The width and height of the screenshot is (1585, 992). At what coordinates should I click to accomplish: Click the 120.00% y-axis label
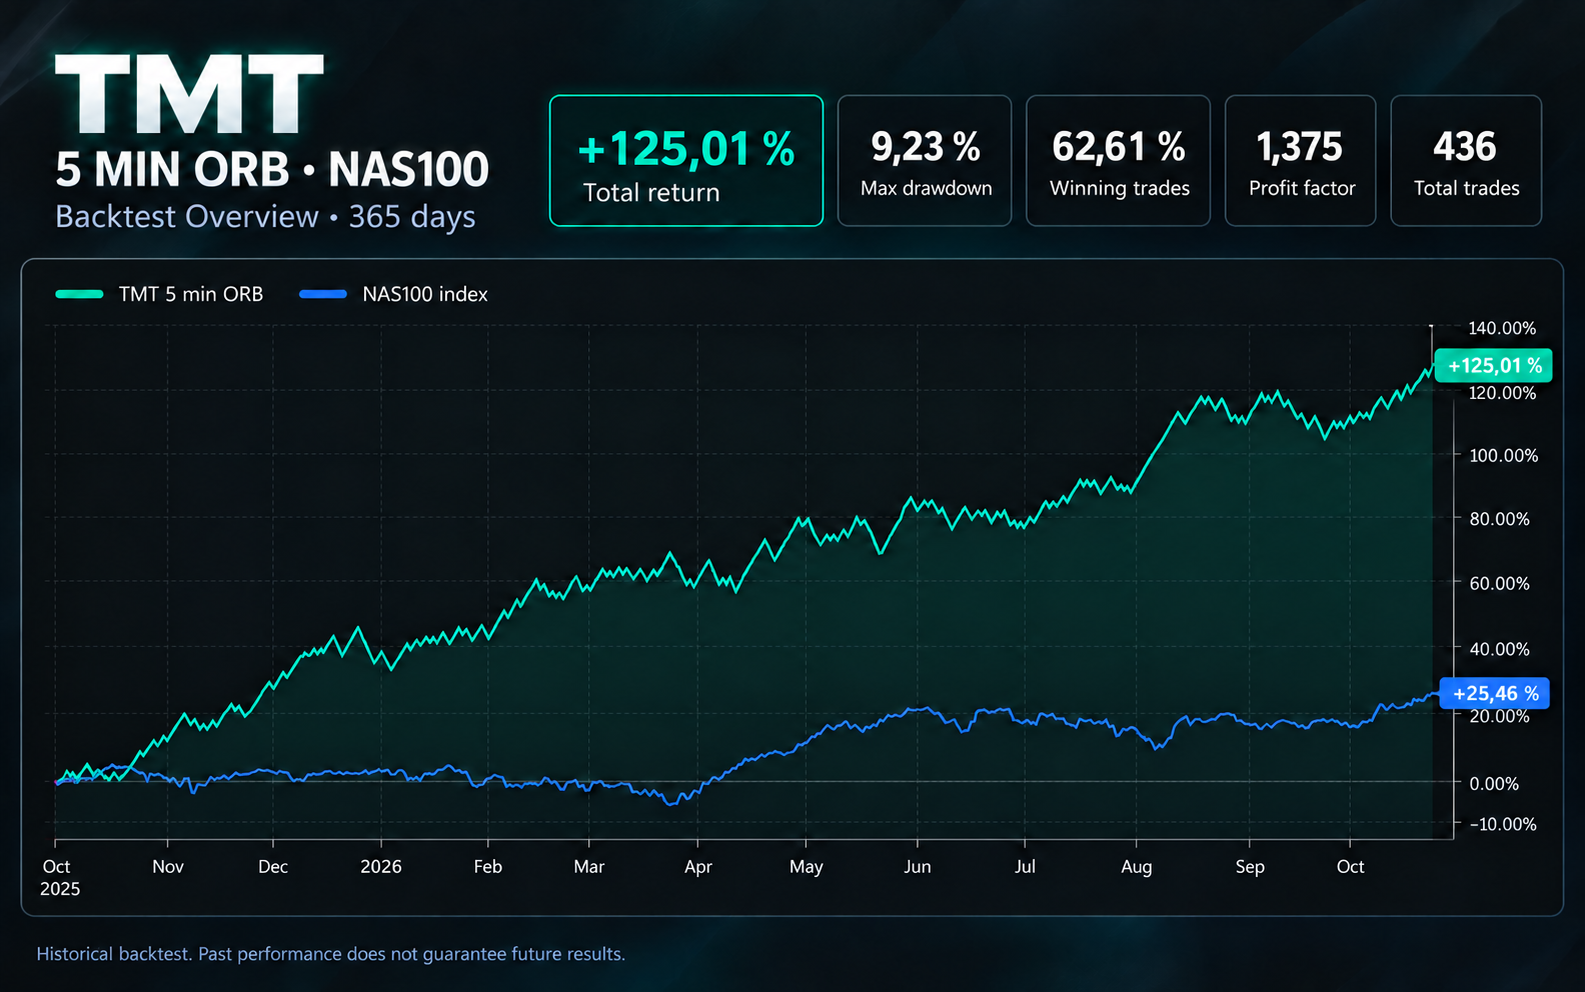1502,393
